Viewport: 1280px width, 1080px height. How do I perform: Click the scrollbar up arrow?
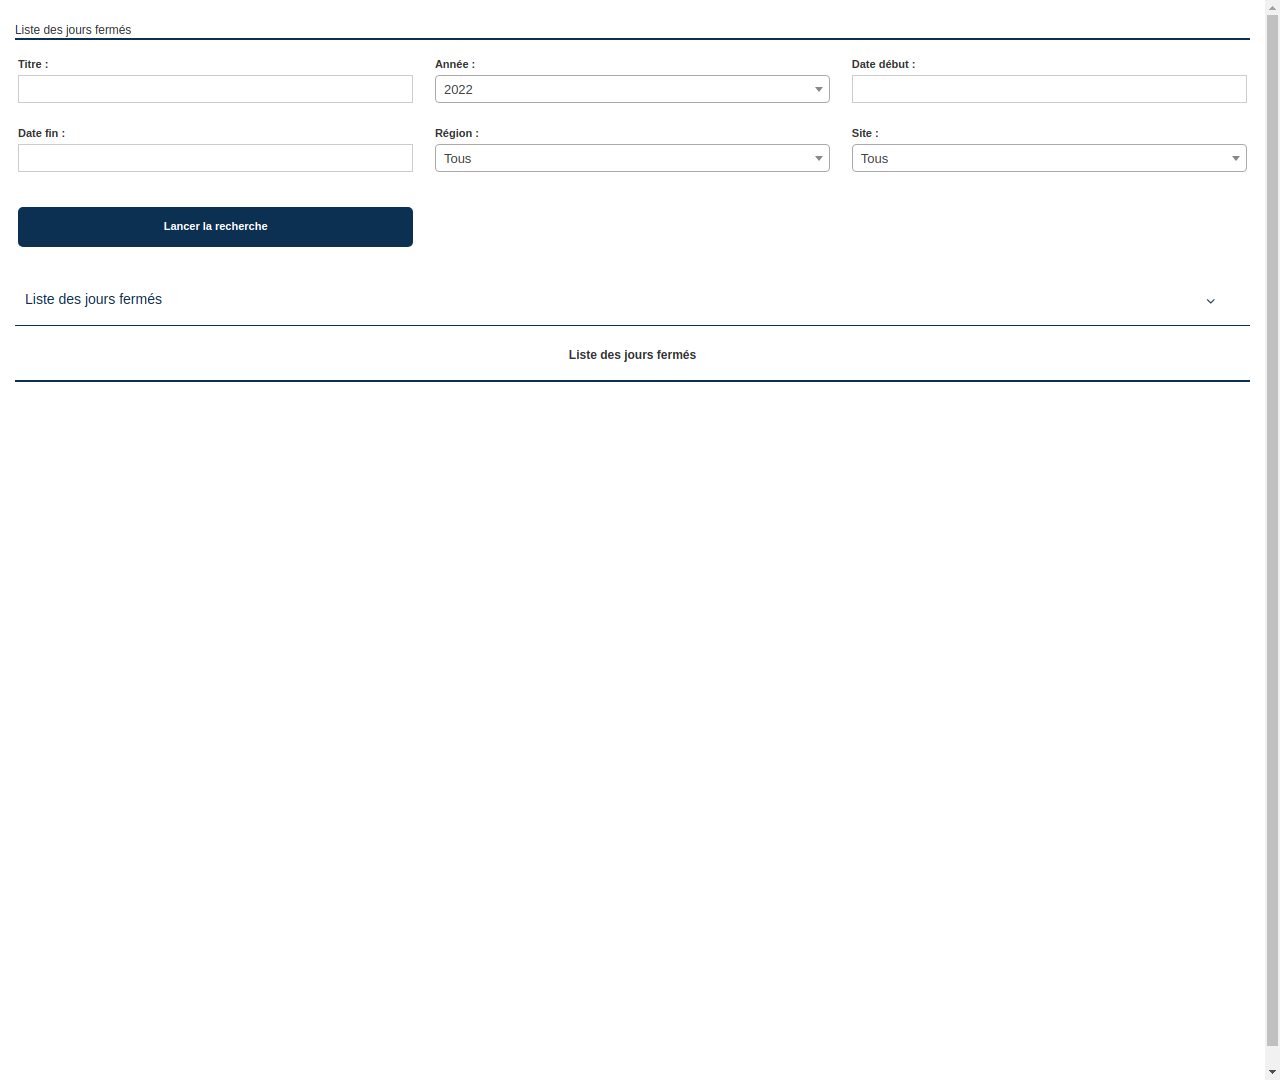(1271, 6)
